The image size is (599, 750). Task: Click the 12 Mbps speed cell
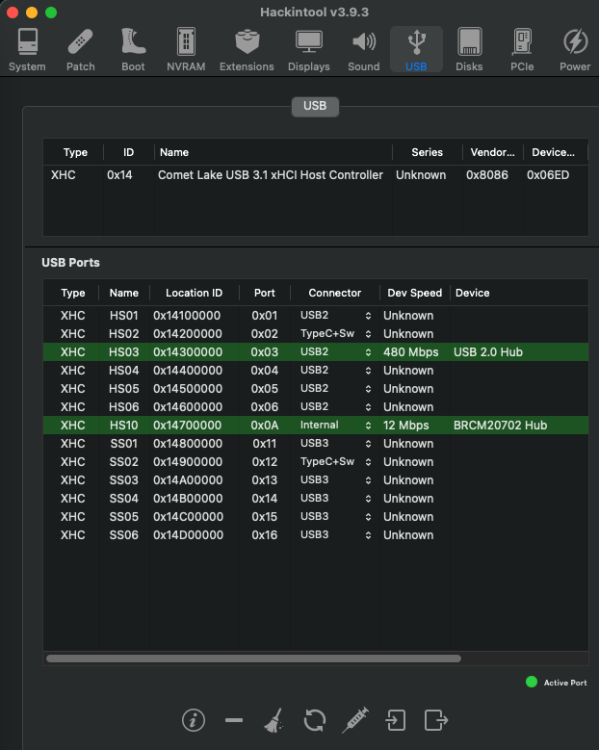click(x=406, y=425)
